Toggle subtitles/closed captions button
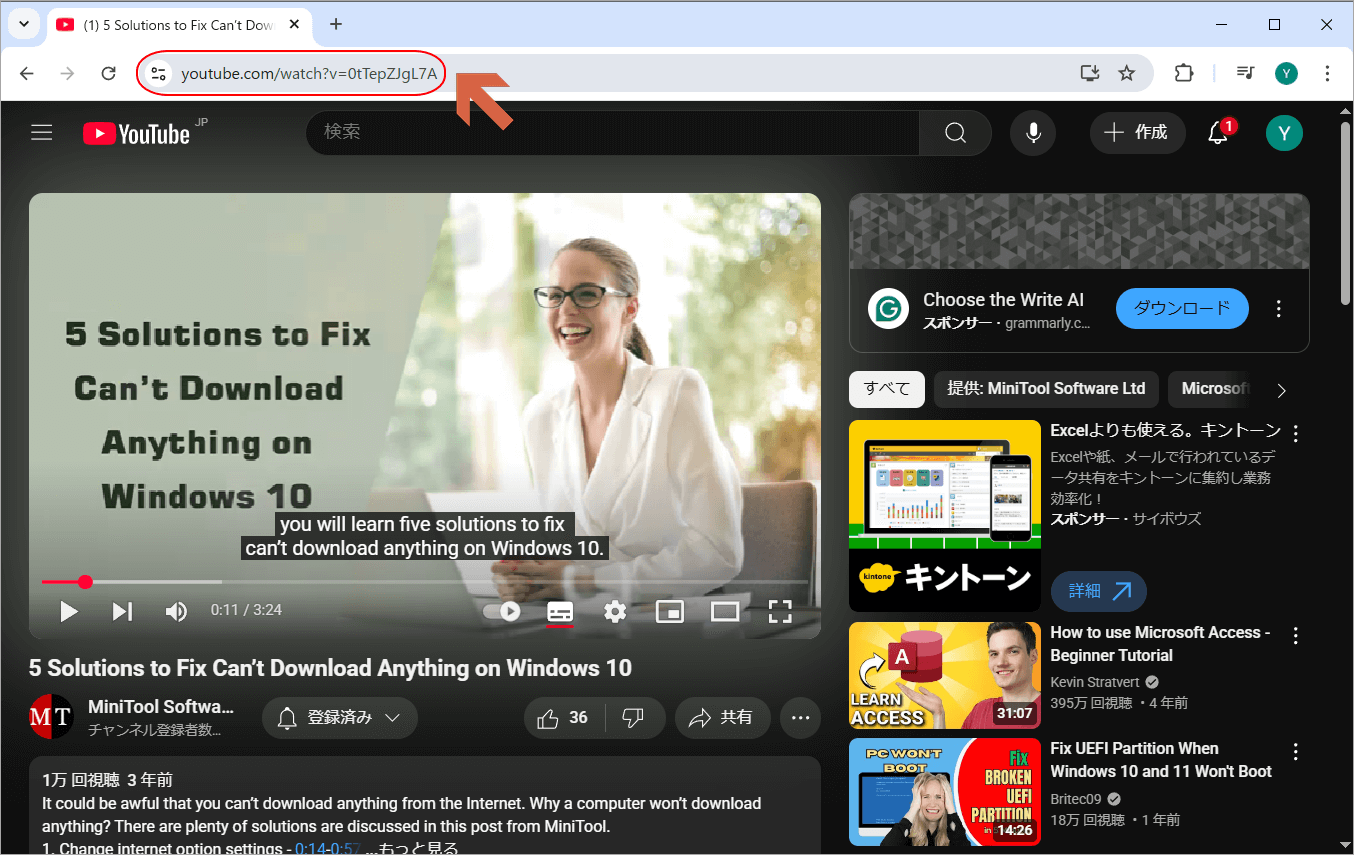1354x855 pixels. [560, 611]
